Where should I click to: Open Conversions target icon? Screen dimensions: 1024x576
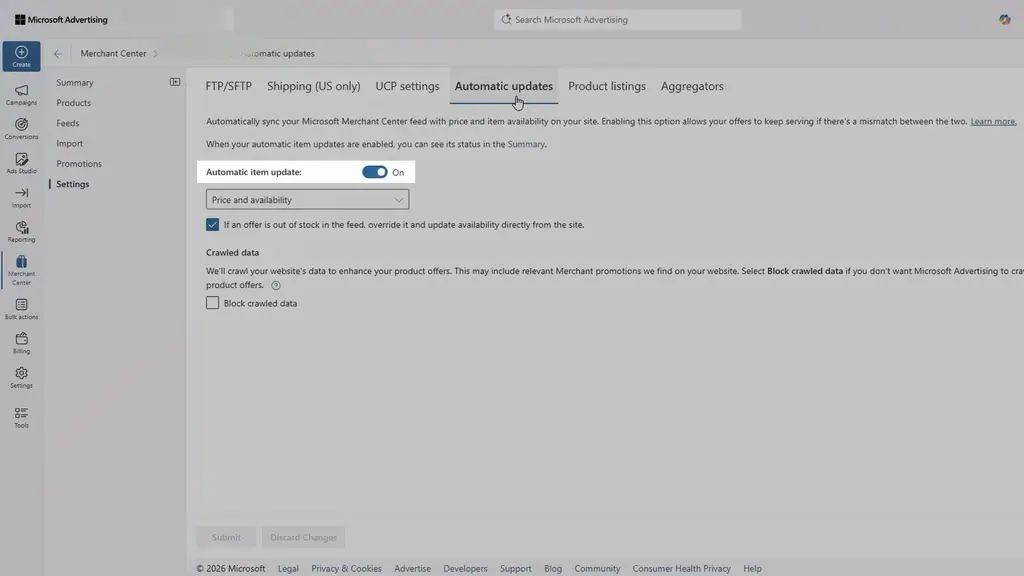22,124
